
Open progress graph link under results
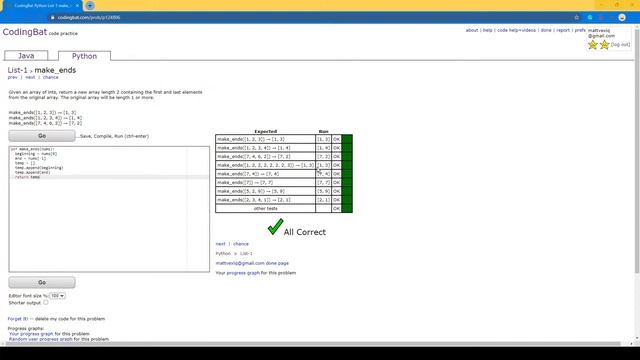[x=243, y=273]
